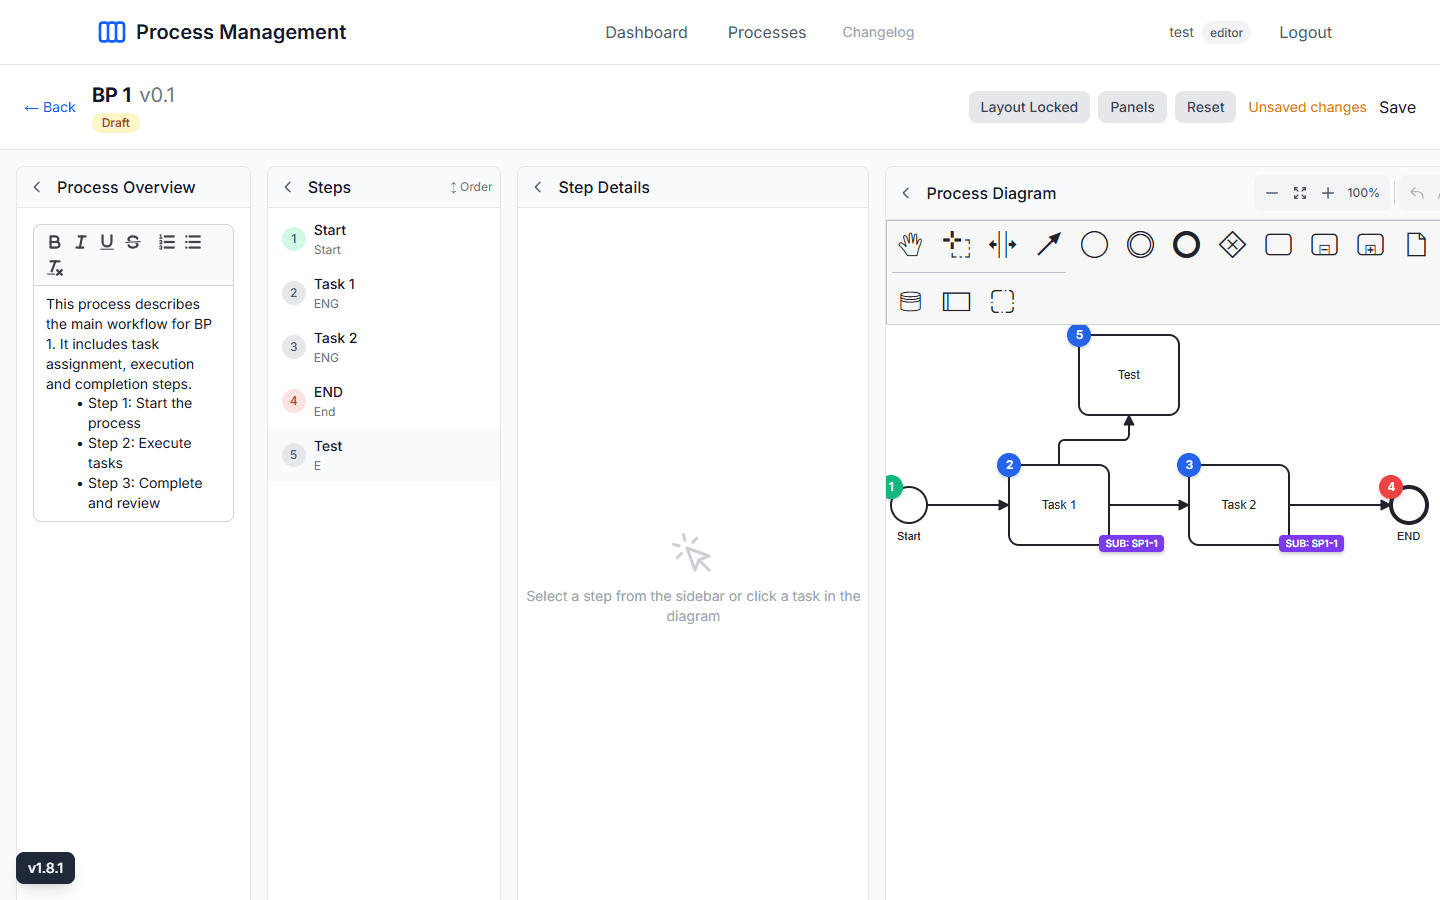Open the Dashboard page
The image size is (1440, 900).
pyautogui.click(x=646, y=32)
